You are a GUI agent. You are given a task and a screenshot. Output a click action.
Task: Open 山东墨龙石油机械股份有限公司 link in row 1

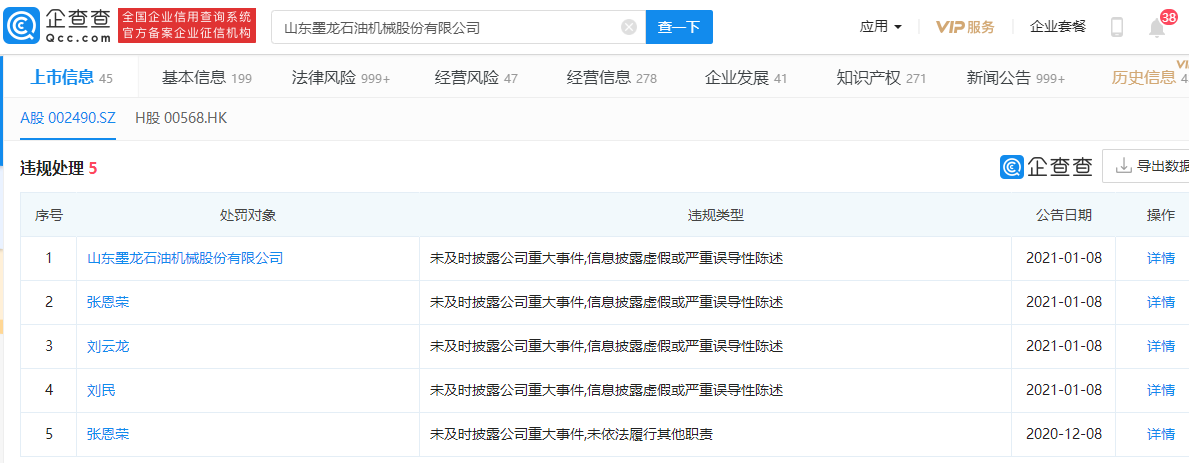point(185,258)
